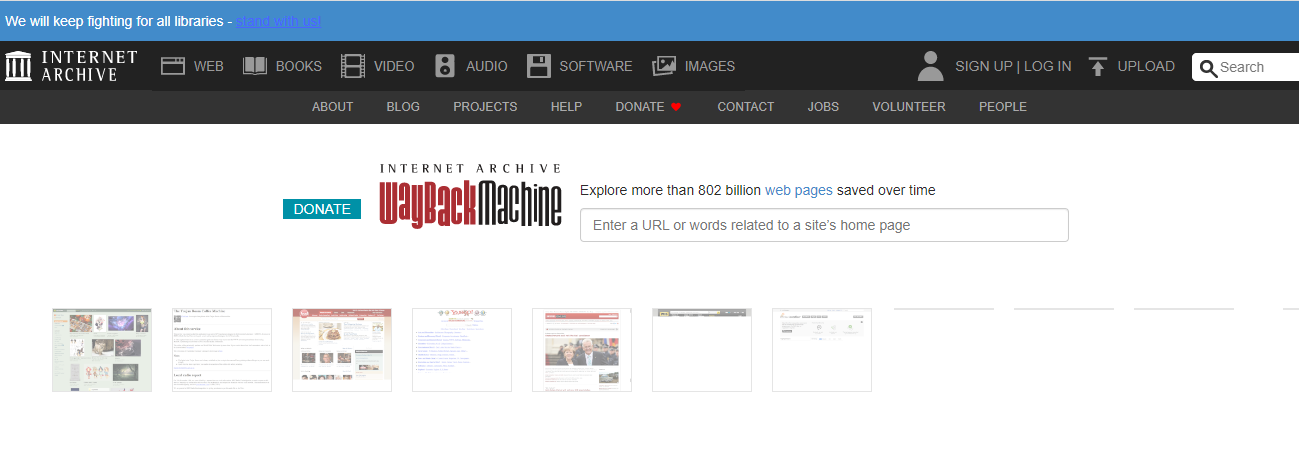1299x470 pixels.
Task: Open the thumbnail with blue link list
Action: [462, 350]
